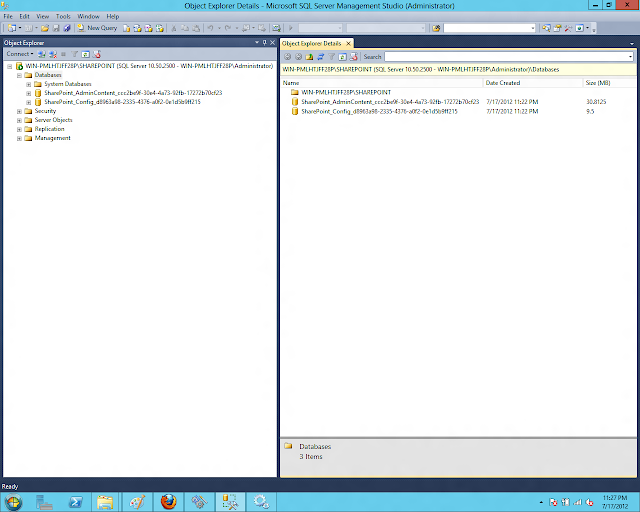Screen dimensions: 640x512
Task: Open the Edit menu
Action: [24, 16]
